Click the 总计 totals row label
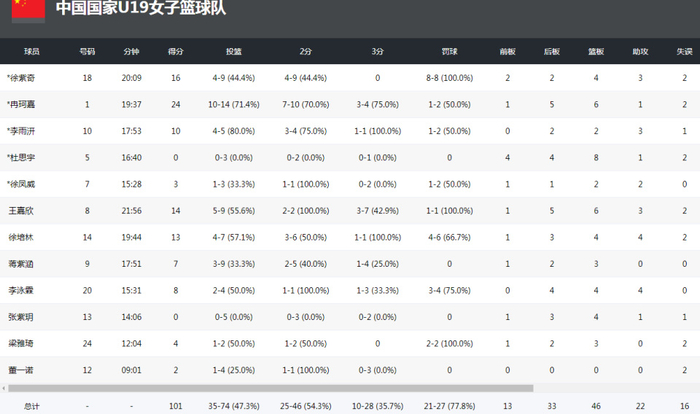The width and height of the screenshot is (700, 414). point(32,406)
